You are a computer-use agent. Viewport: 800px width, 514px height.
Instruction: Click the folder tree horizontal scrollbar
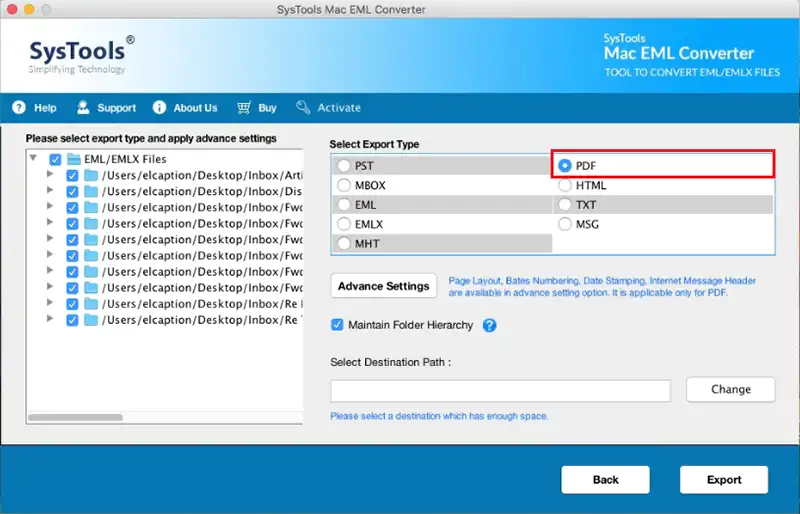point(76,418)
